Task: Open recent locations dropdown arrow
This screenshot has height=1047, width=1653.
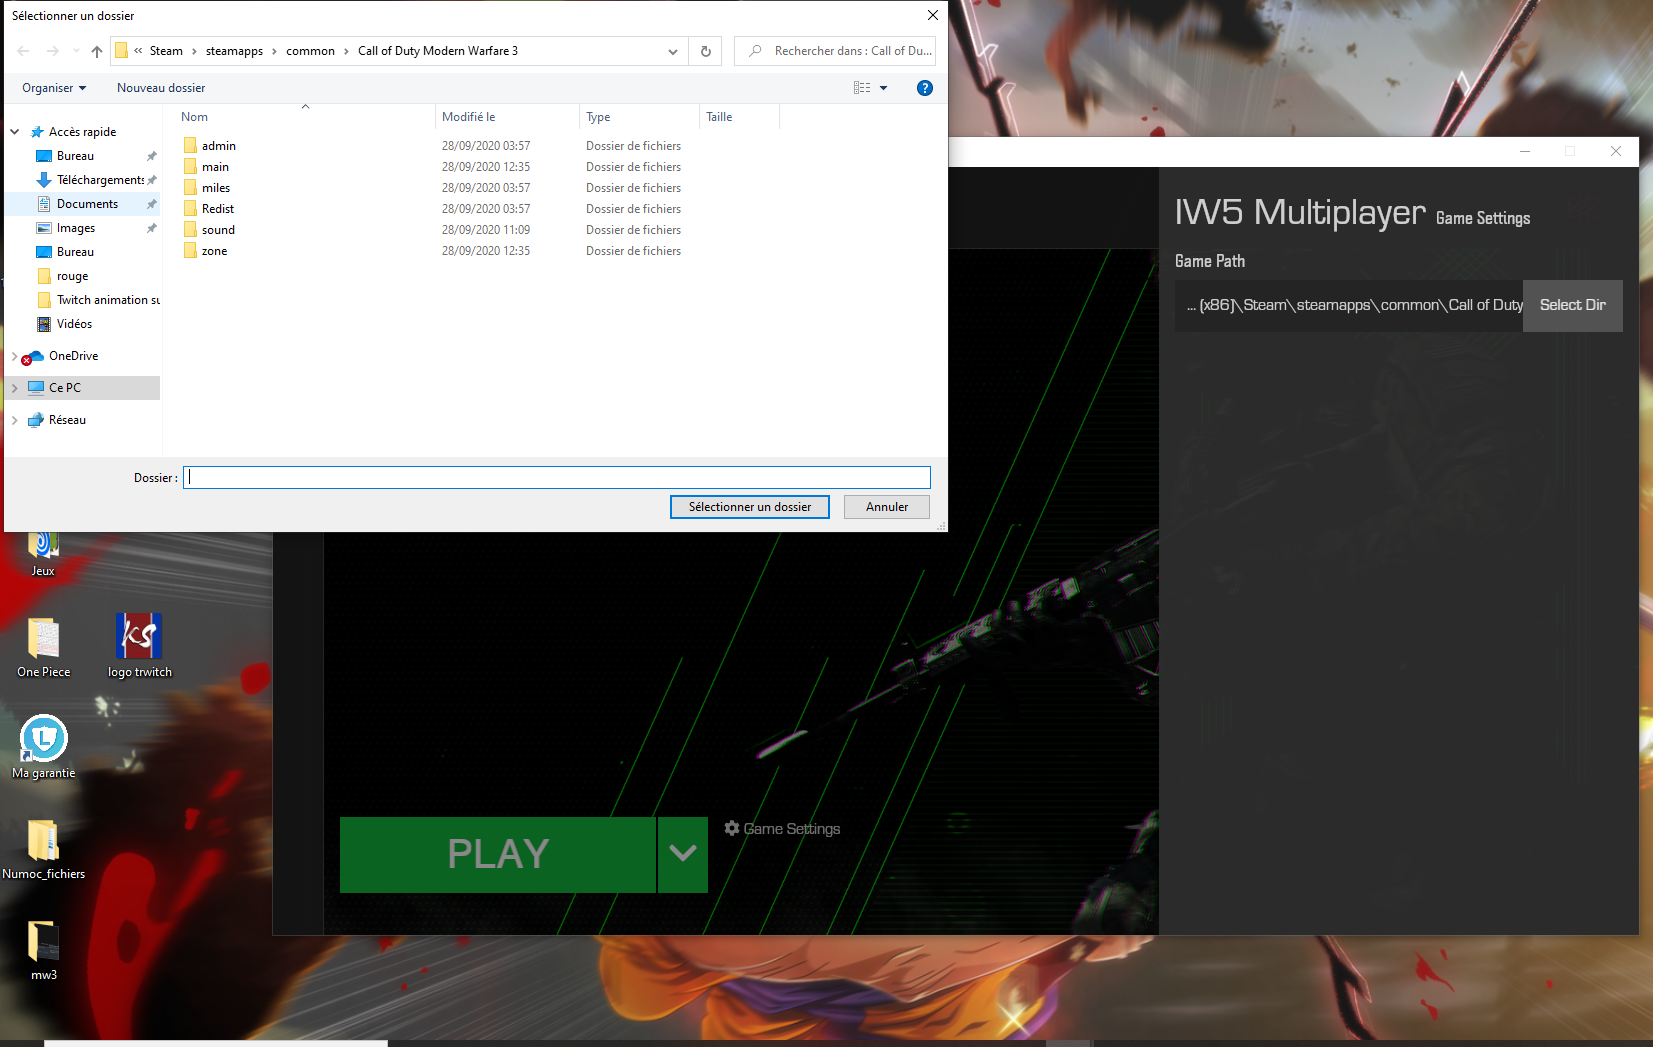Action: [76, 51]
